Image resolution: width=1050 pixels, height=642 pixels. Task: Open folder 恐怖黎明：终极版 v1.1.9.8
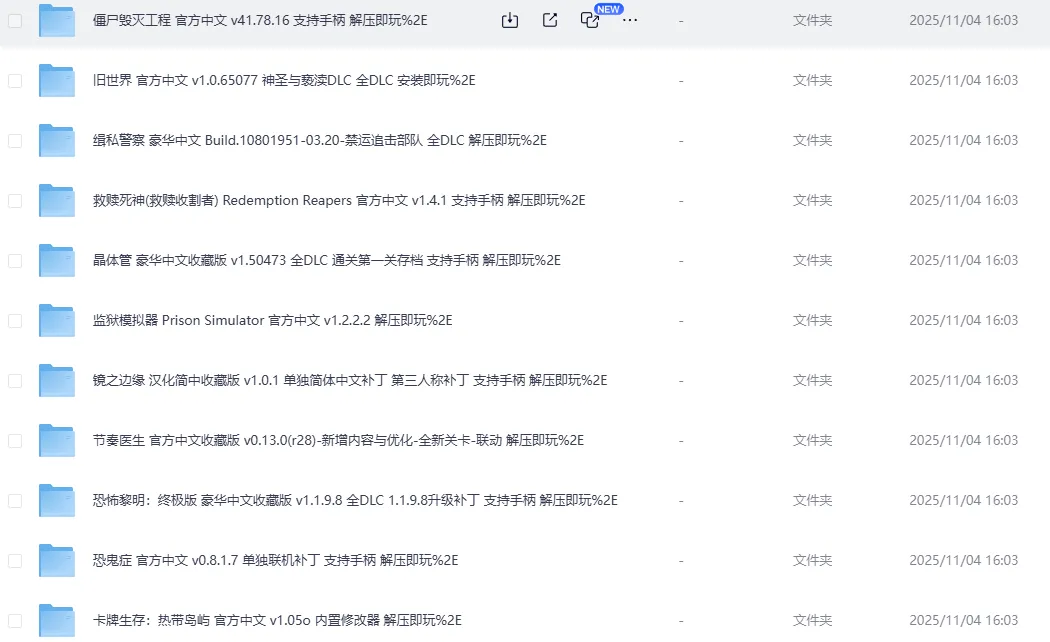point(355,500)
